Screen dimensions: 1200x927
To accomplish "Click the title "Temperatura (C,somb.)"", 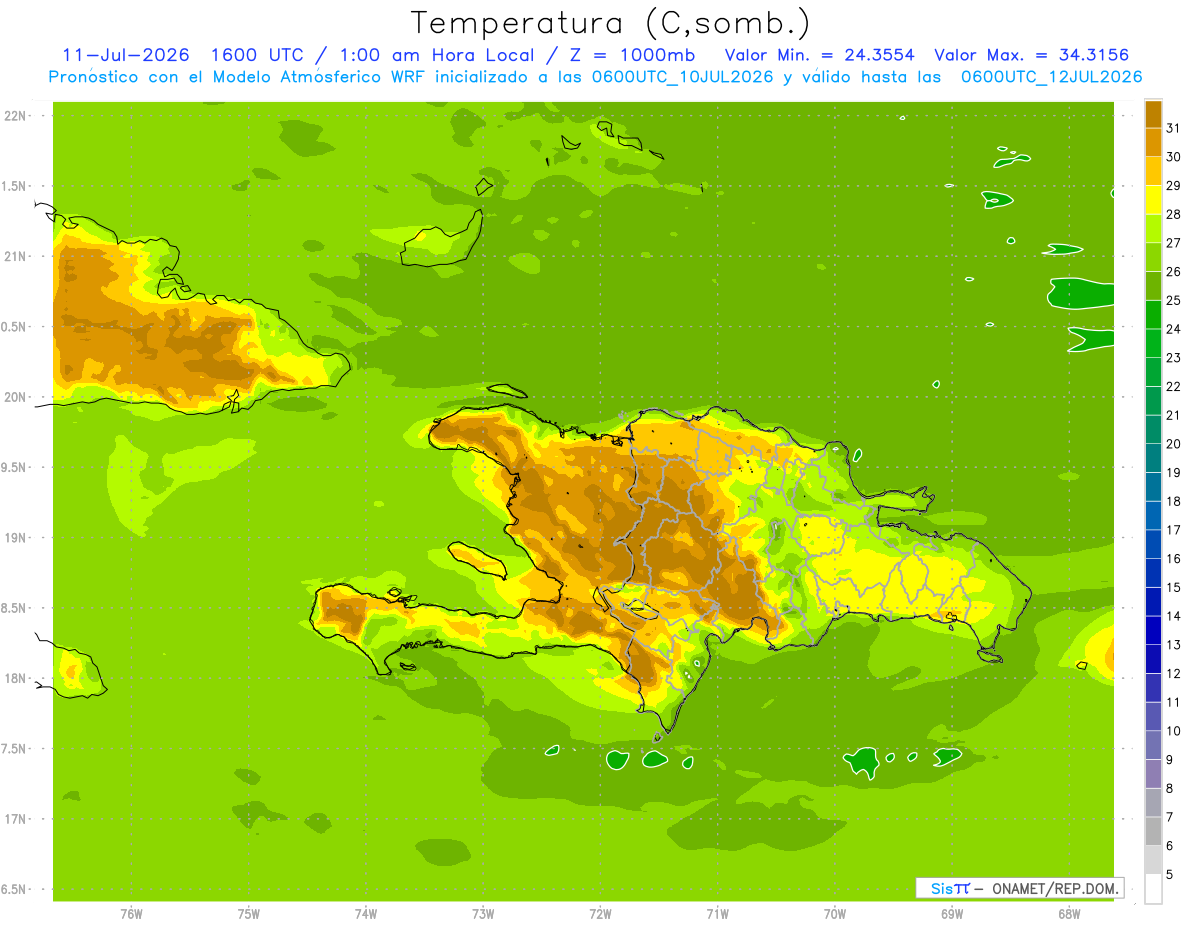I will point(610,22).
